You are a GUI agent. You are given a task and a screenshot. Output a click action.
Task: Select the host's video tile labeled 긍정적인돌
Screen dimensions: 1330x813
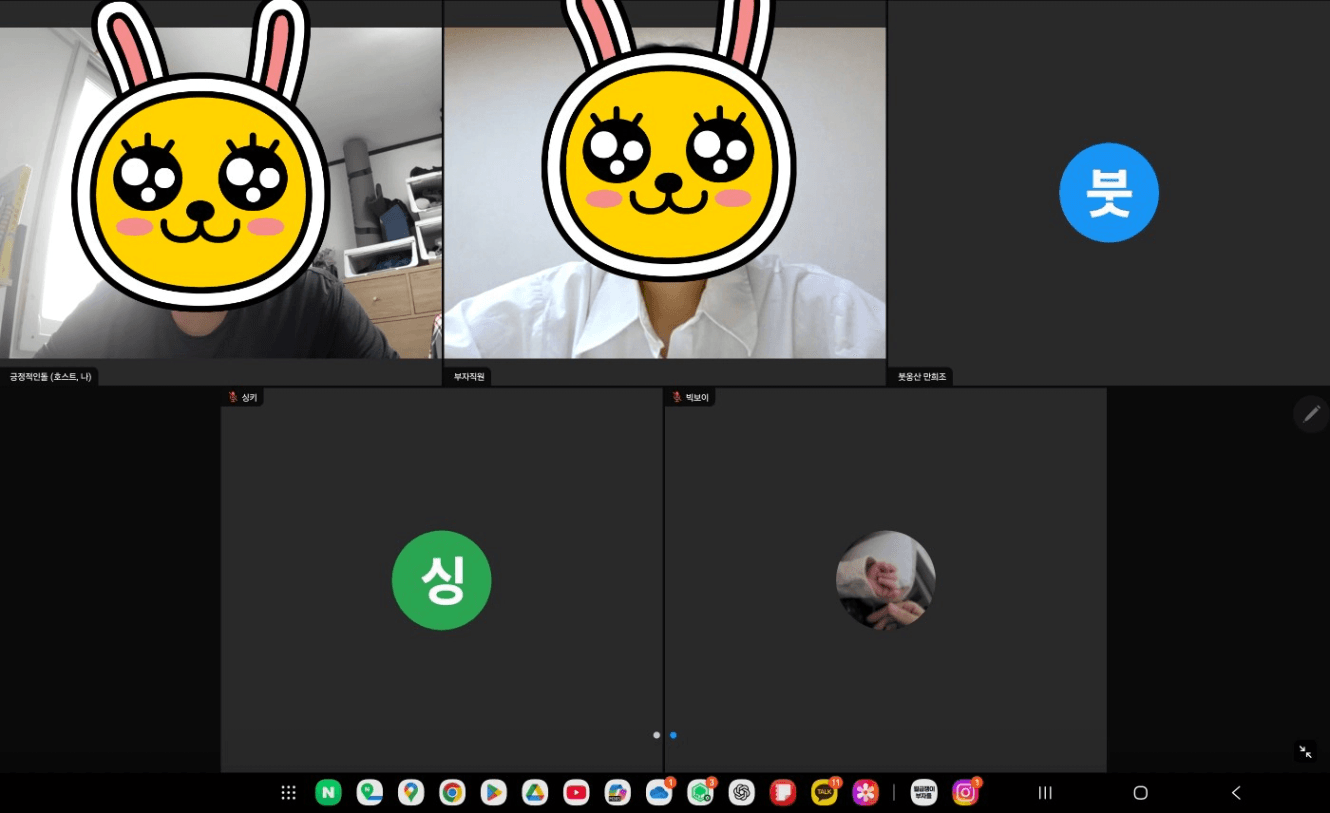click(221, 193)
